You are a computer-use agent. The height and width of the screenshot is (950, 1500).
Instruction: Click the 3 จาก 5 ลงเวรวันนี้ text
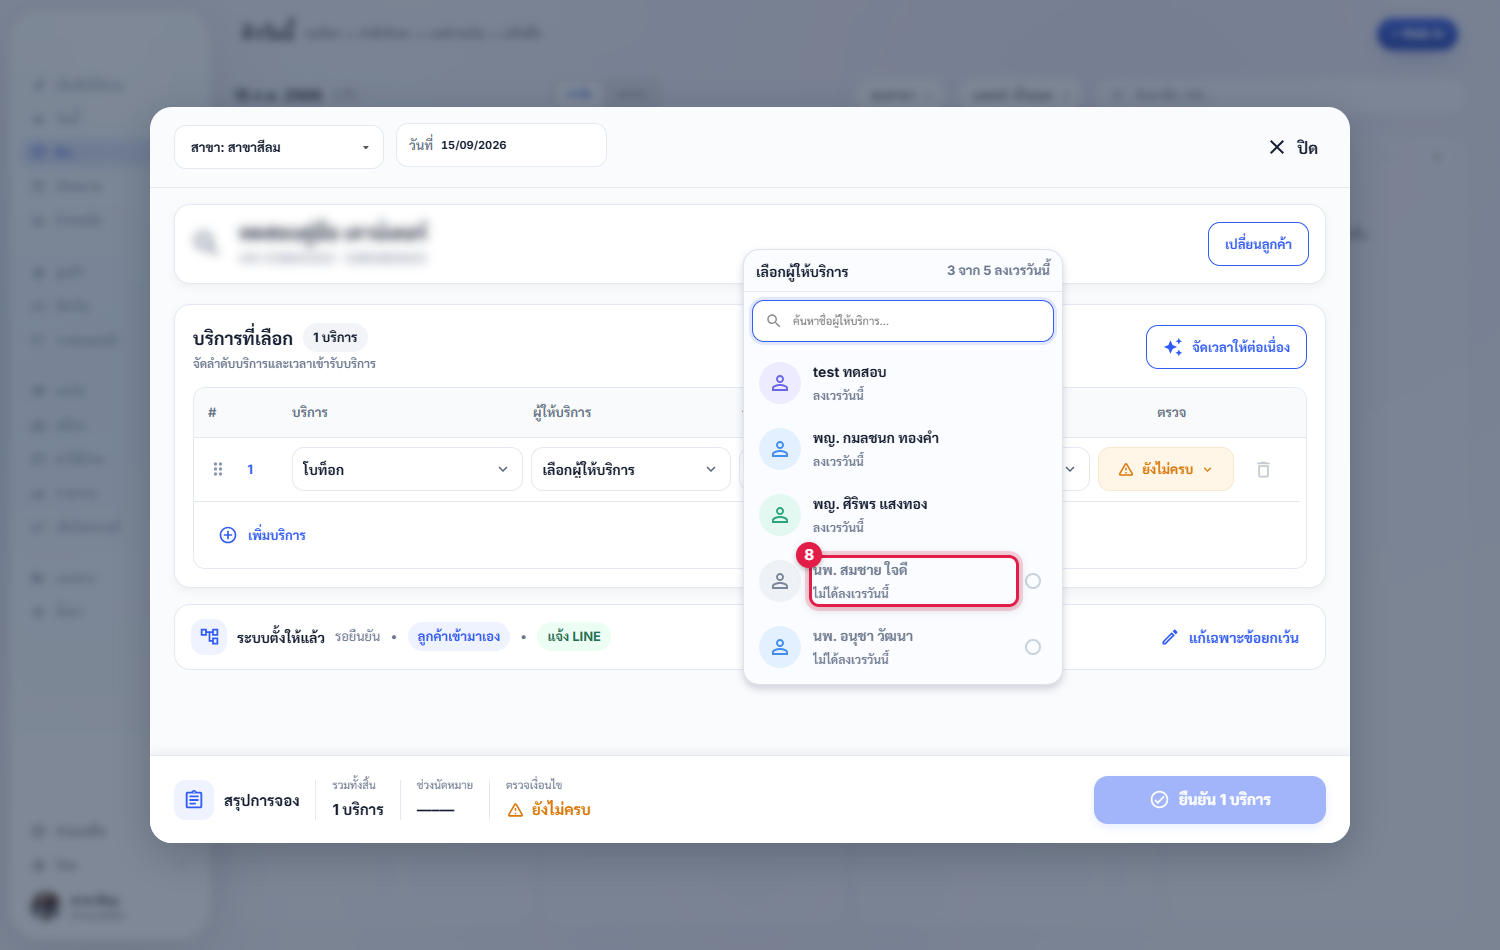pyautogui.click(x=998, y=270)
